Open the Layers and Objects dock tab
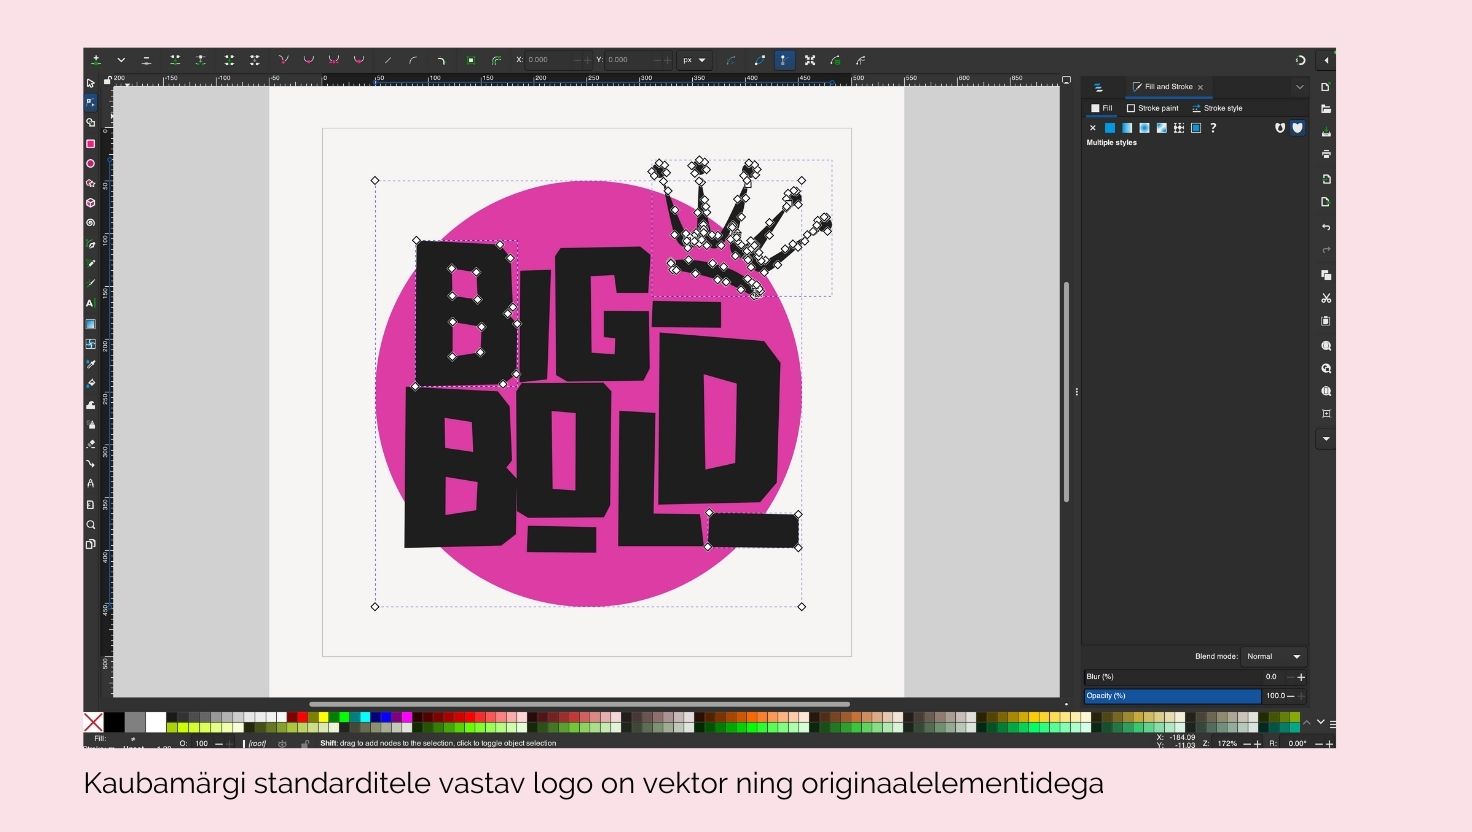 pyautogui.click(x=1098, y=87)
